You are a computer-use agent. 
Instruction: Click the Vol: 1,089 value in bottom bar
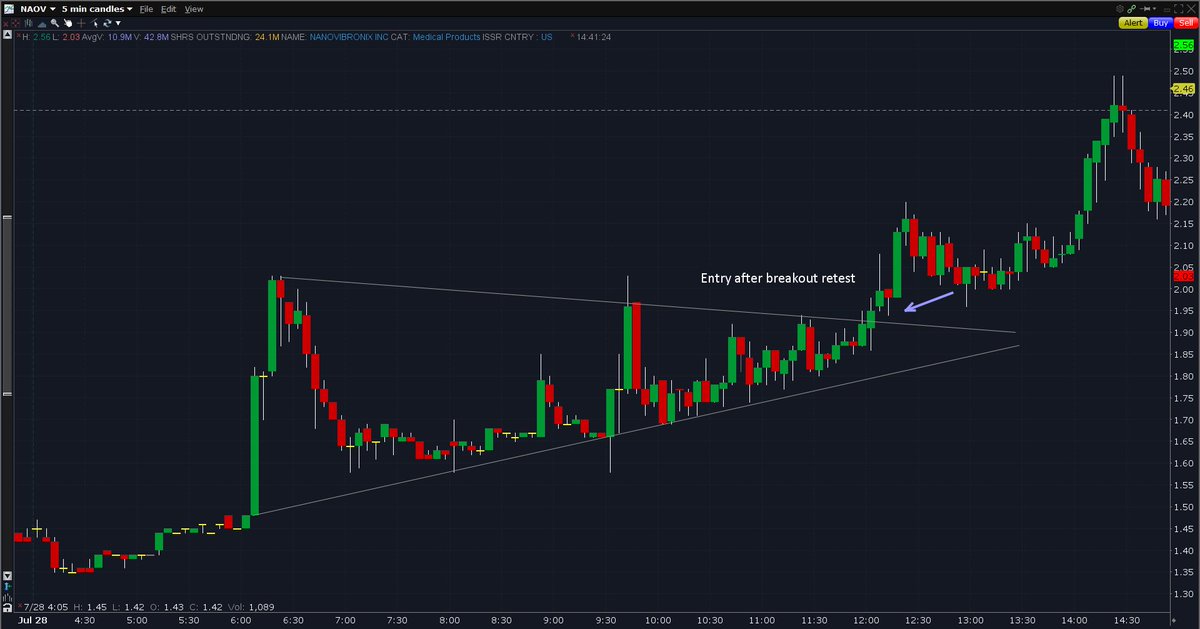pyautogui.click(x=250, y=607)
